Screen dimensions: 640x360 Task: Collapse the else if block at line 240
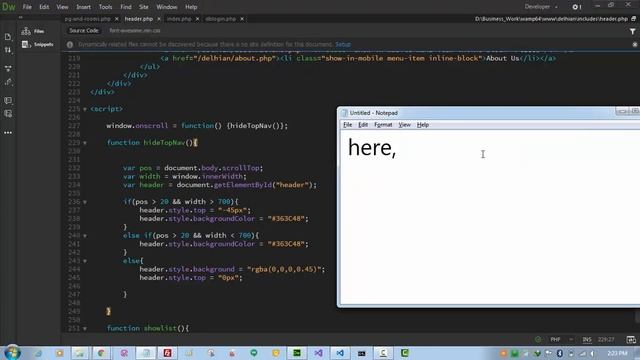pyautogui.click(x=85, y=236)
